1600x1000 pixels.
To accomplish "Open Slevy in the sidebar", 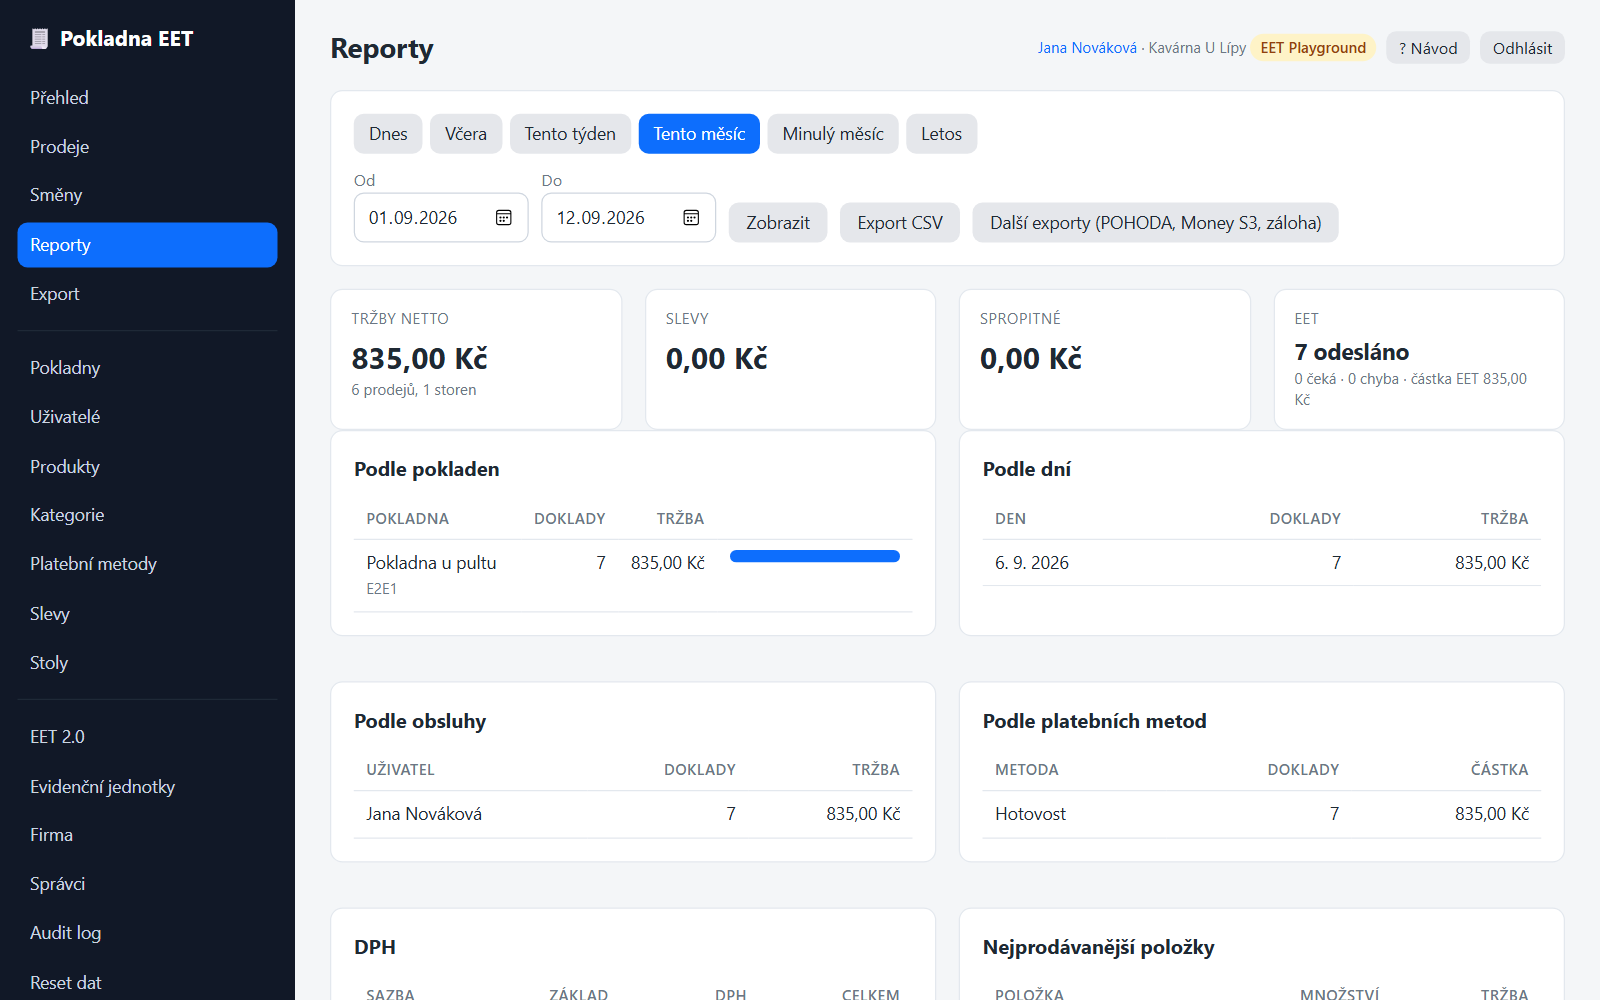I will (147, 614).
